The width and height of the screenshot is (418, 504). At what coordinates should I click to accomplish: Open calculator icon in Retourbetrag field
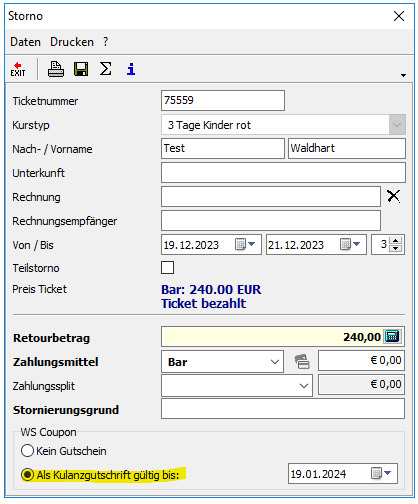click(392, 336)
